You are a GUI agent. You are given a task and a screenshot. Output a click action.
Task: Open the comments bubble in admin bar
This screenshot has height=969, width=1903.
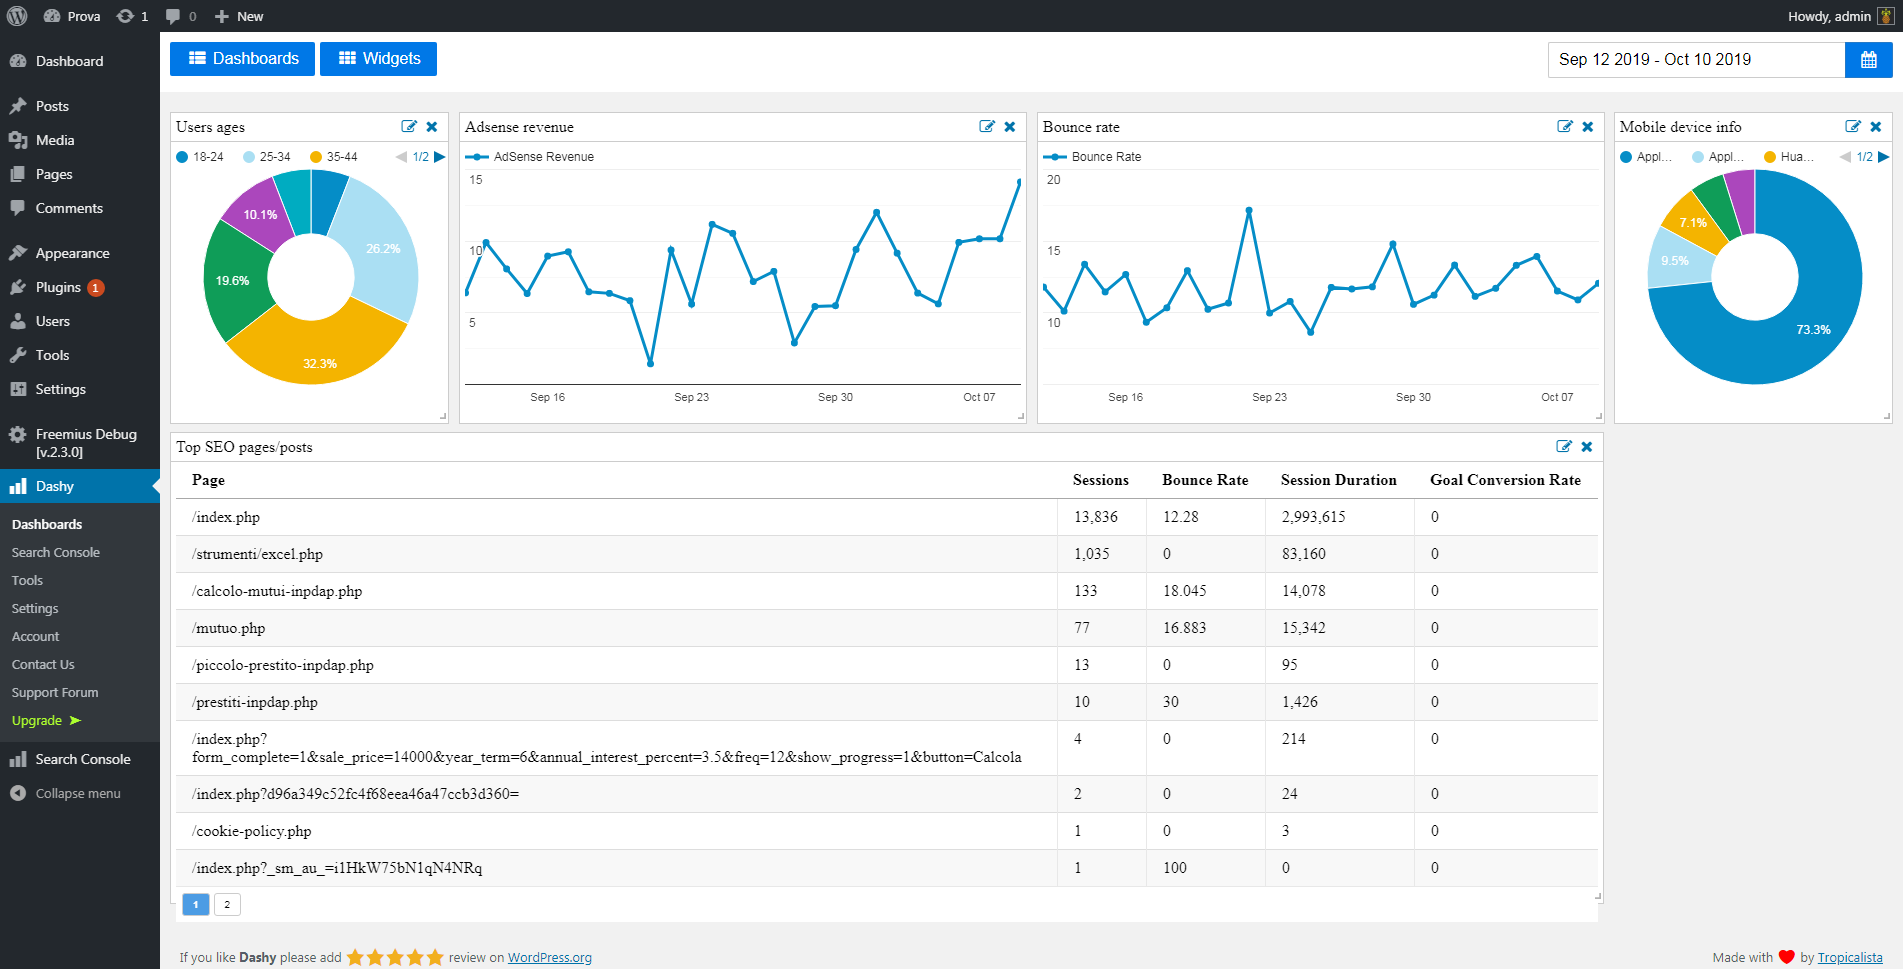coord(180,16)
